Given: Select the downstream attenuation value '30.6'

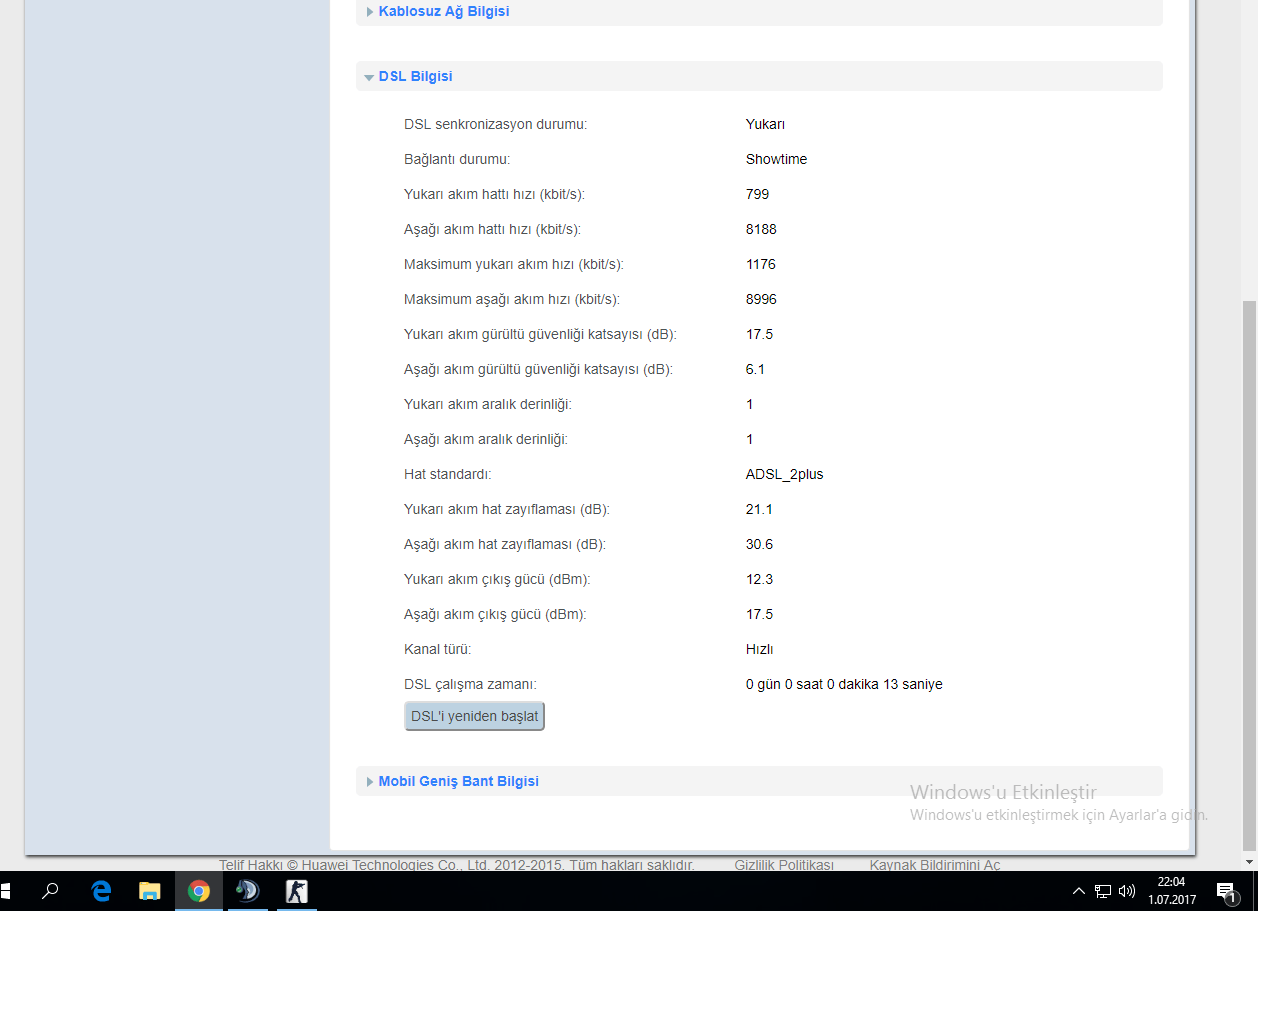Looking at the screenshot, I should [x=759, y=544].
